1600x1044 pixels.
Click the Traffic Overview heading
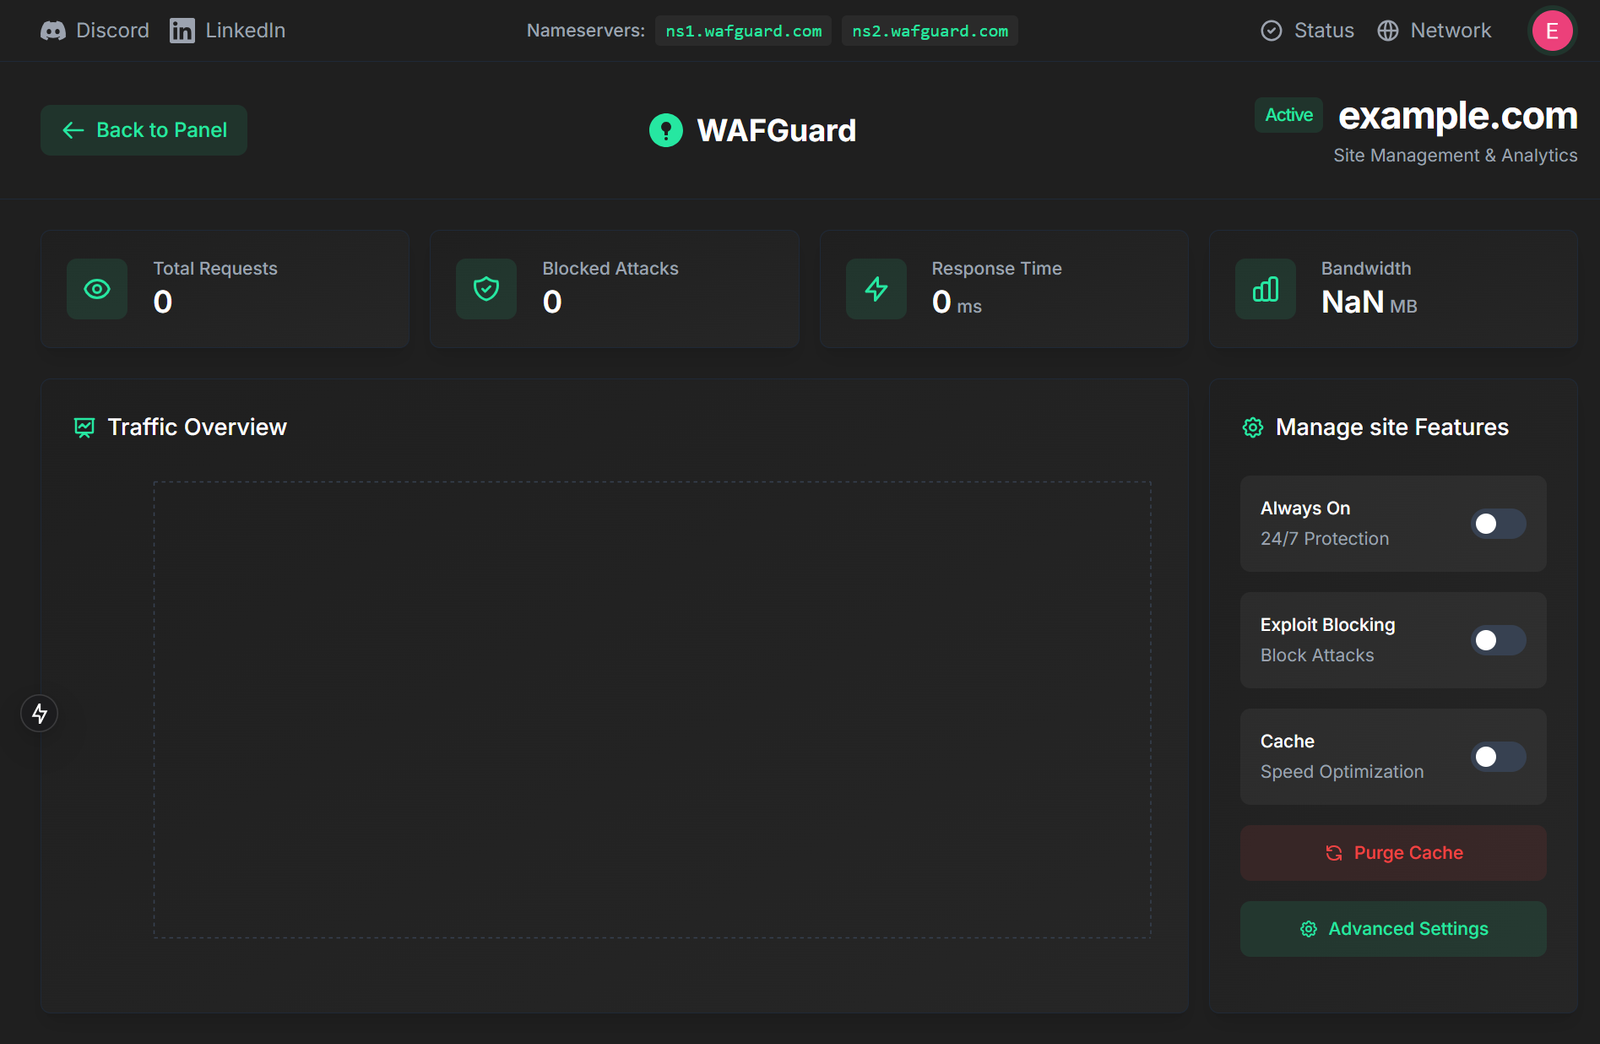point(197,427)
